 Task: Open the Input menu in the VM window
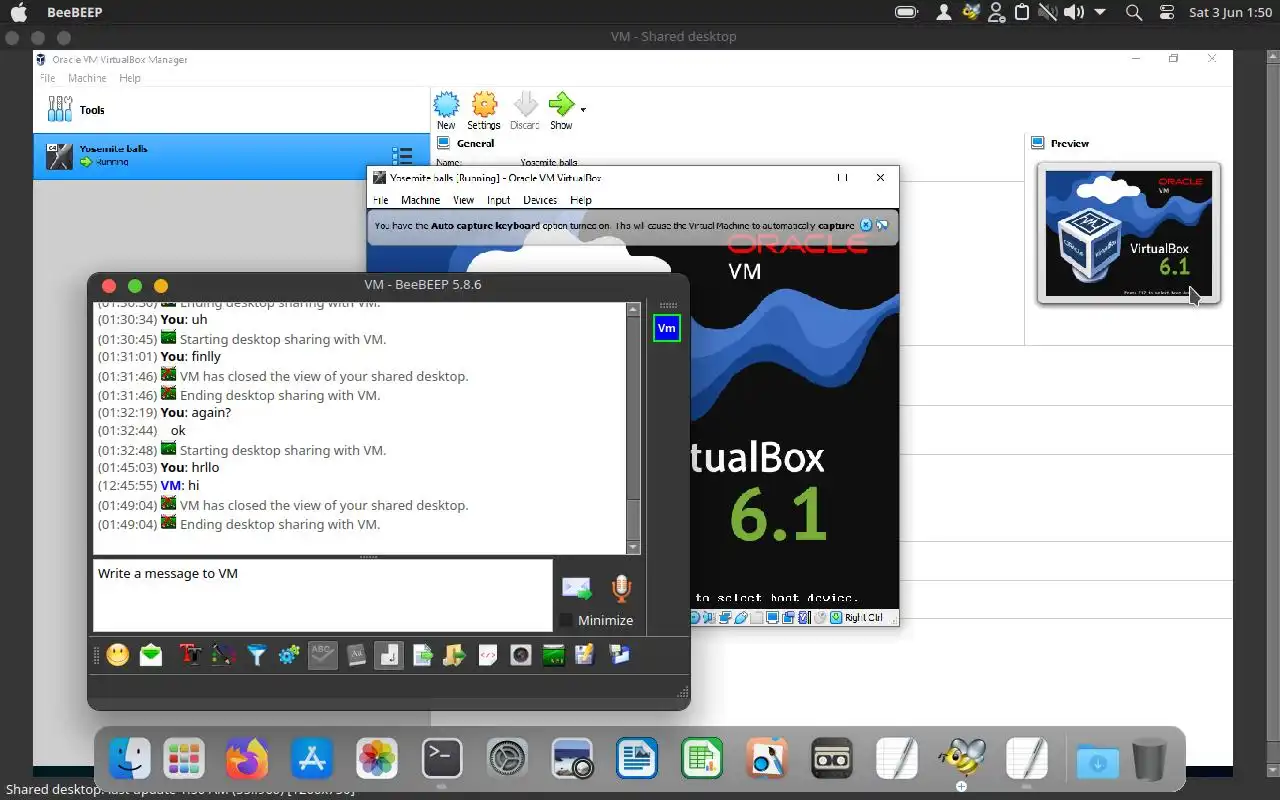click(498, 200)
